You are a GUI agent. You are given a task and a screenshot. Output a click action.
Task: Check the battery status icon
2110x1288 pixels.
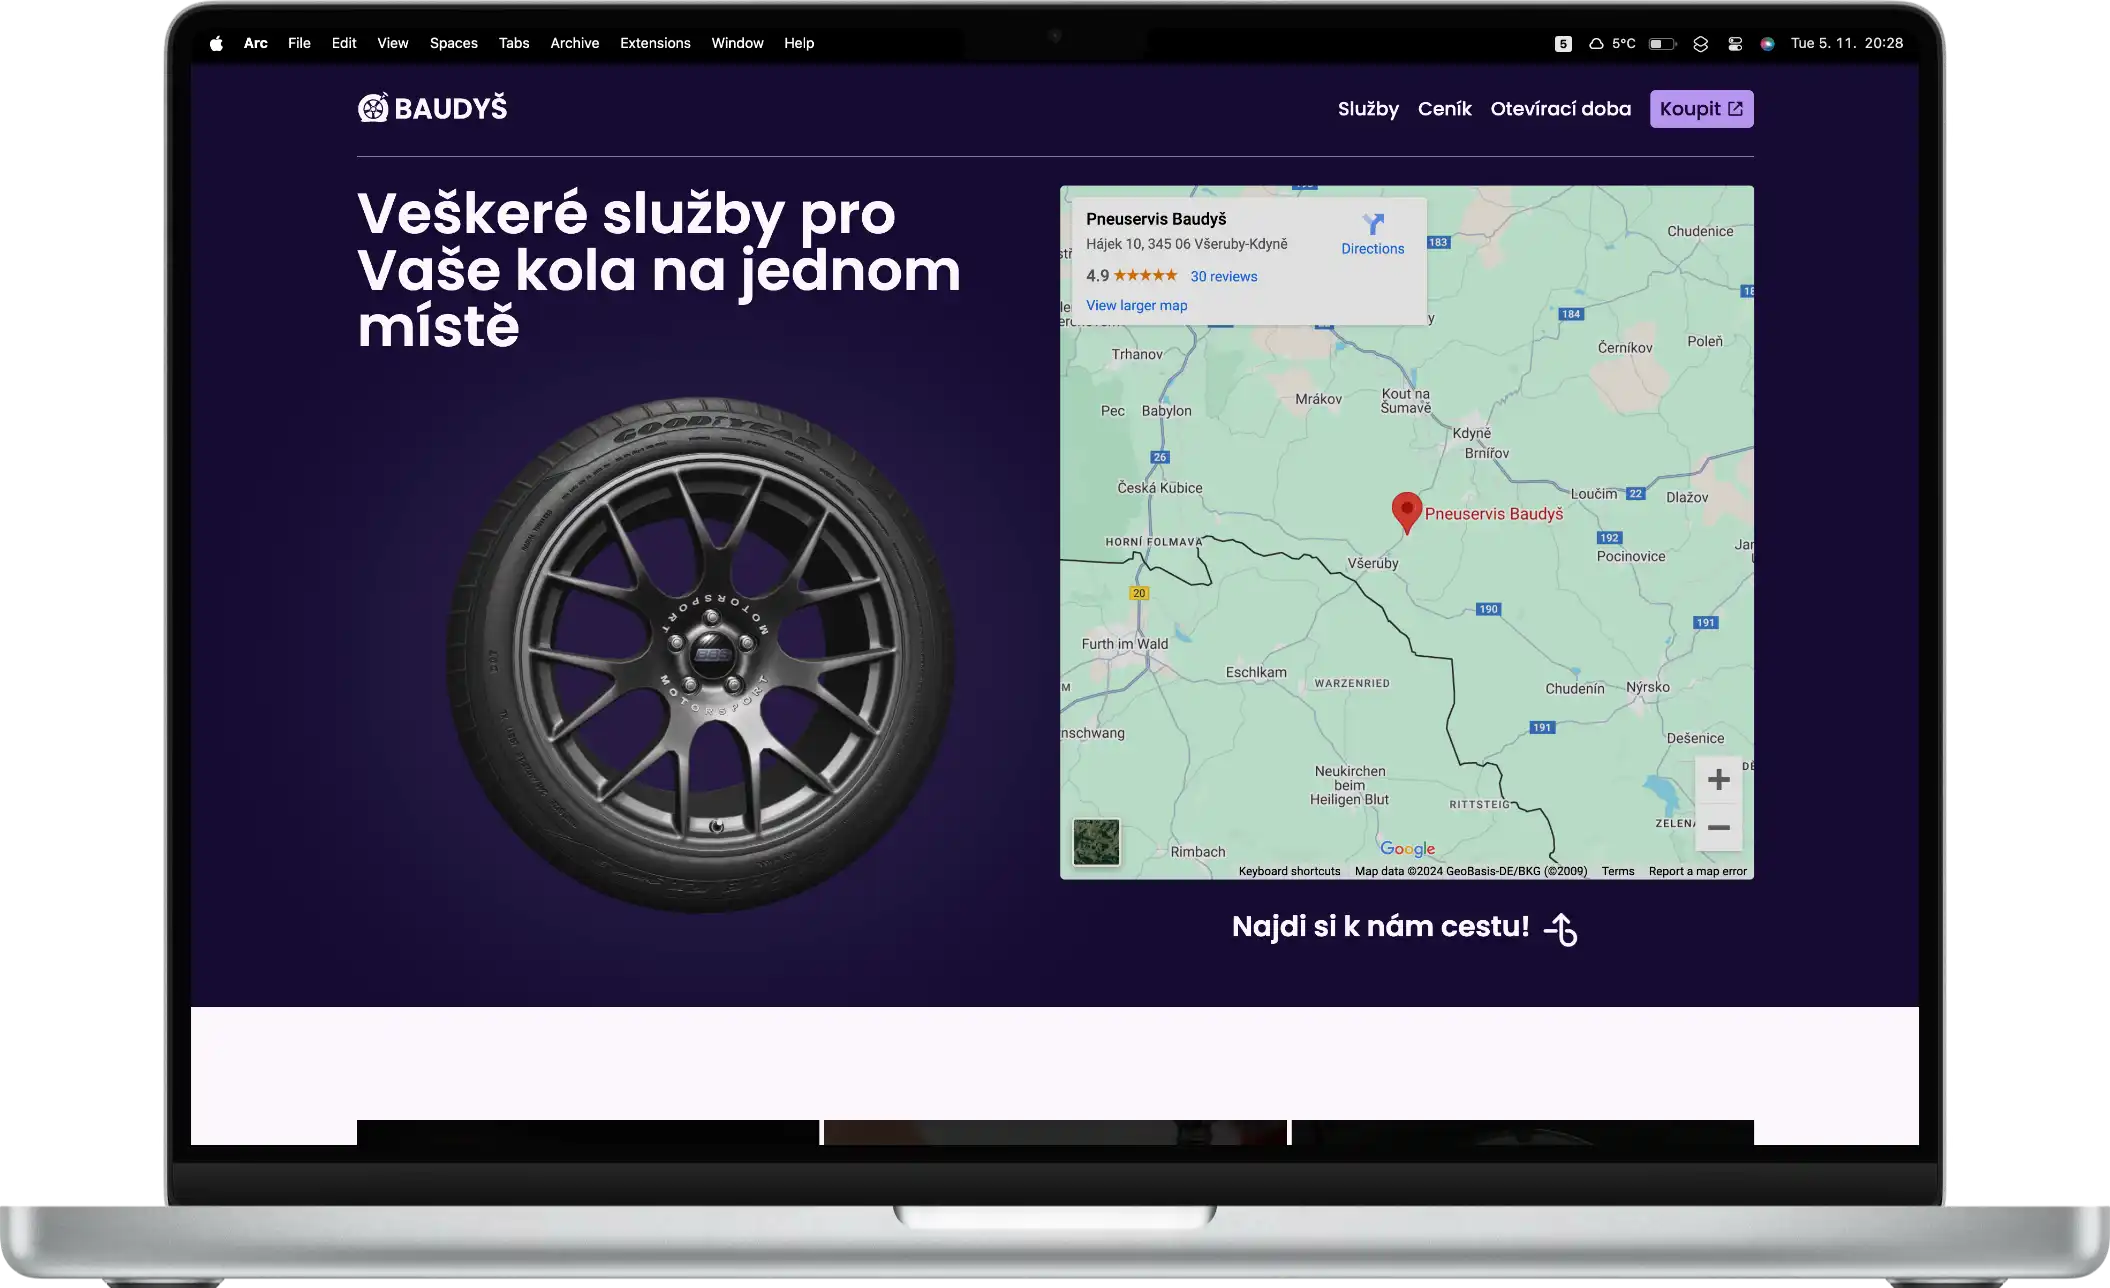coord(1662,43)
